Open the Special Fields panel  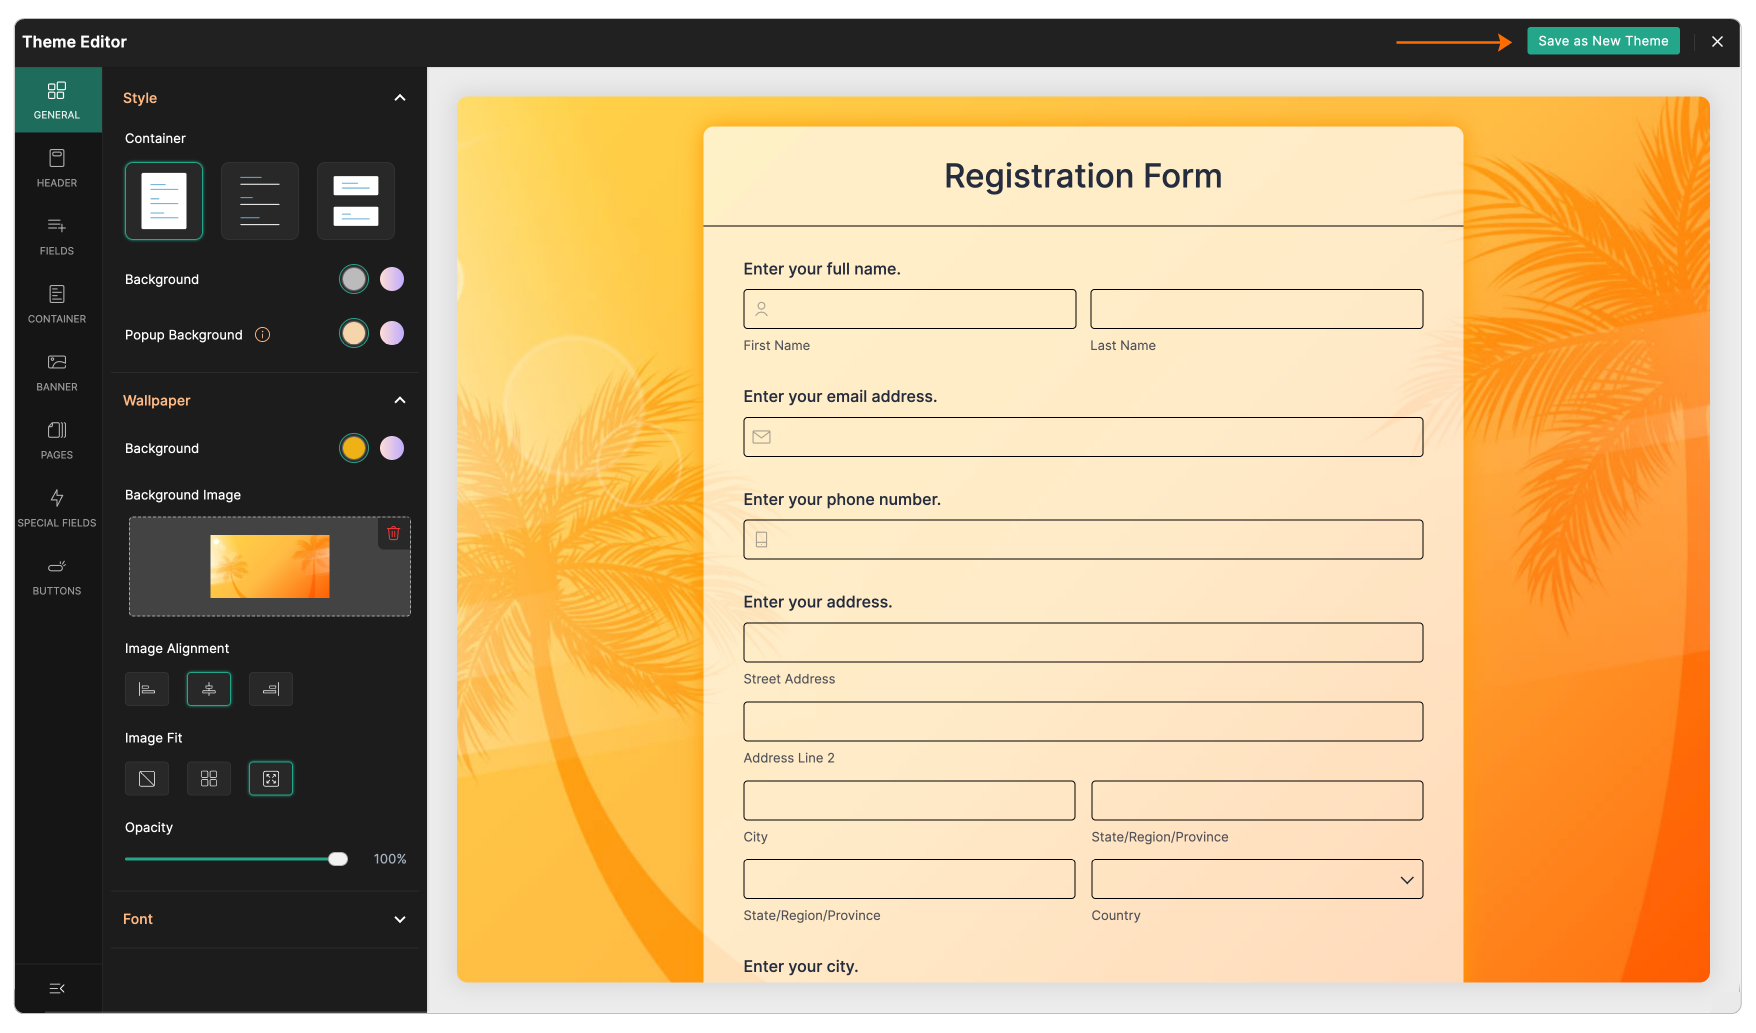[57, 508]
